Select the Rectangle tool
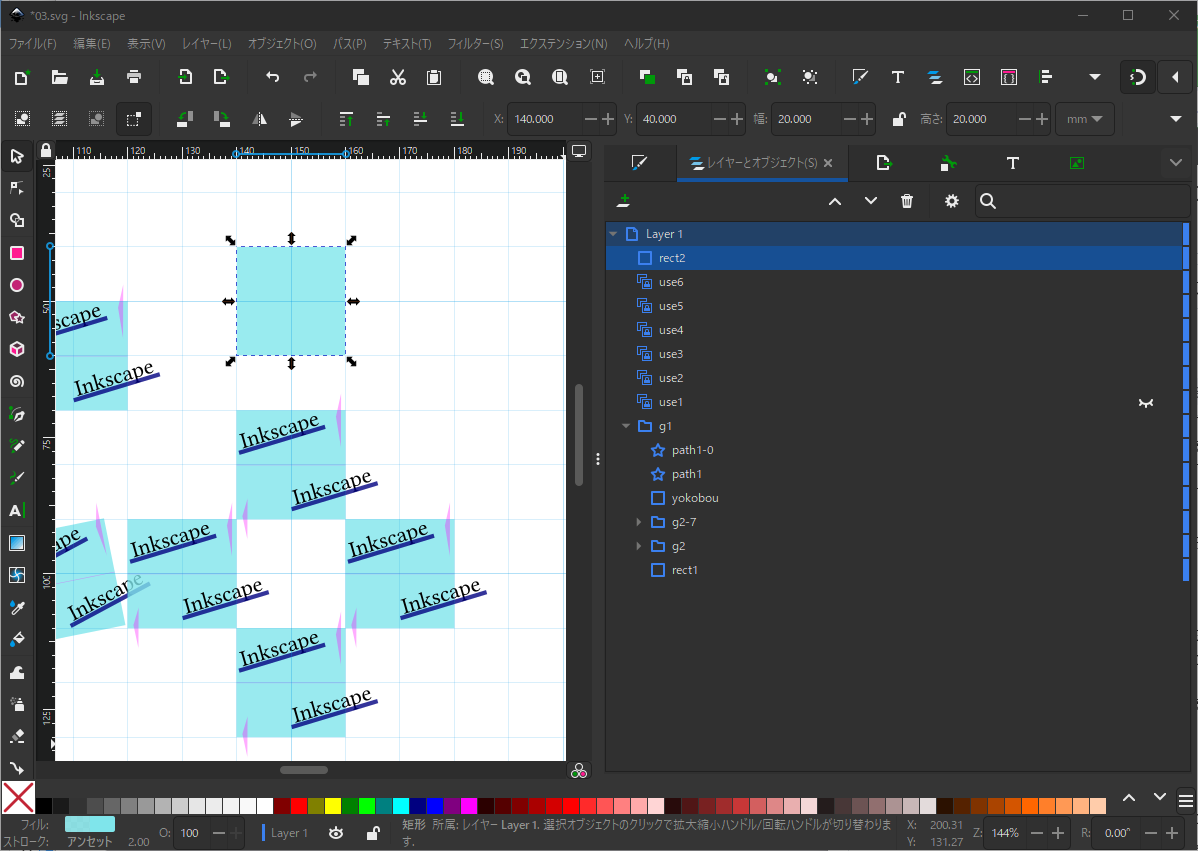Screen dimensions: 1198x851 [x=17, y=253]
